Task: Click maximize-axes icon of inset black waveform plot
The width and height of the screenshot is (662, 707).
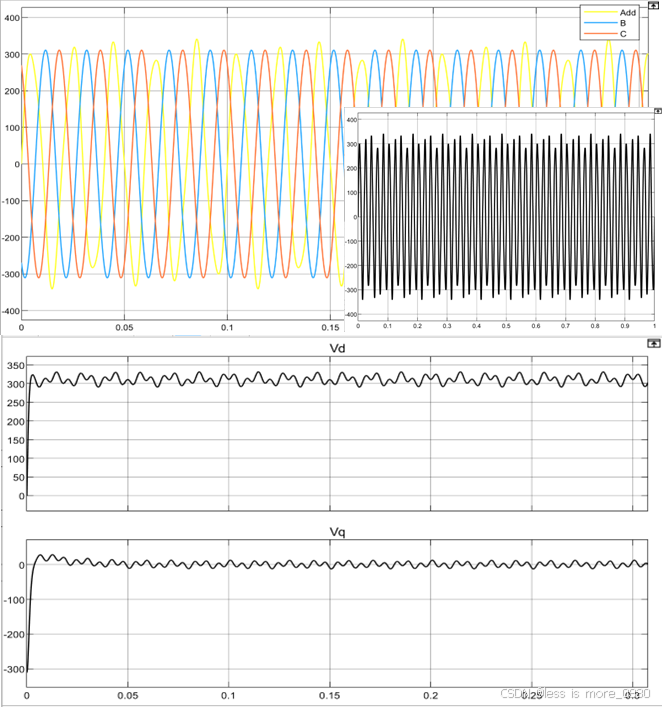Action: [x=658, y=110]
